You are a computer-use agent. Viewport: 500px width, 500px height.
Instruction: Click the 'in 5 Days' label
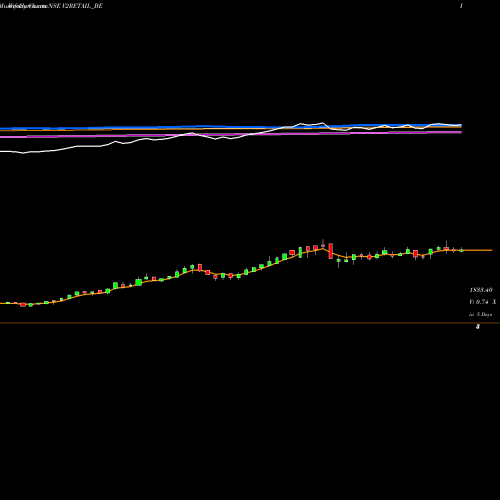tap(480, 314)
